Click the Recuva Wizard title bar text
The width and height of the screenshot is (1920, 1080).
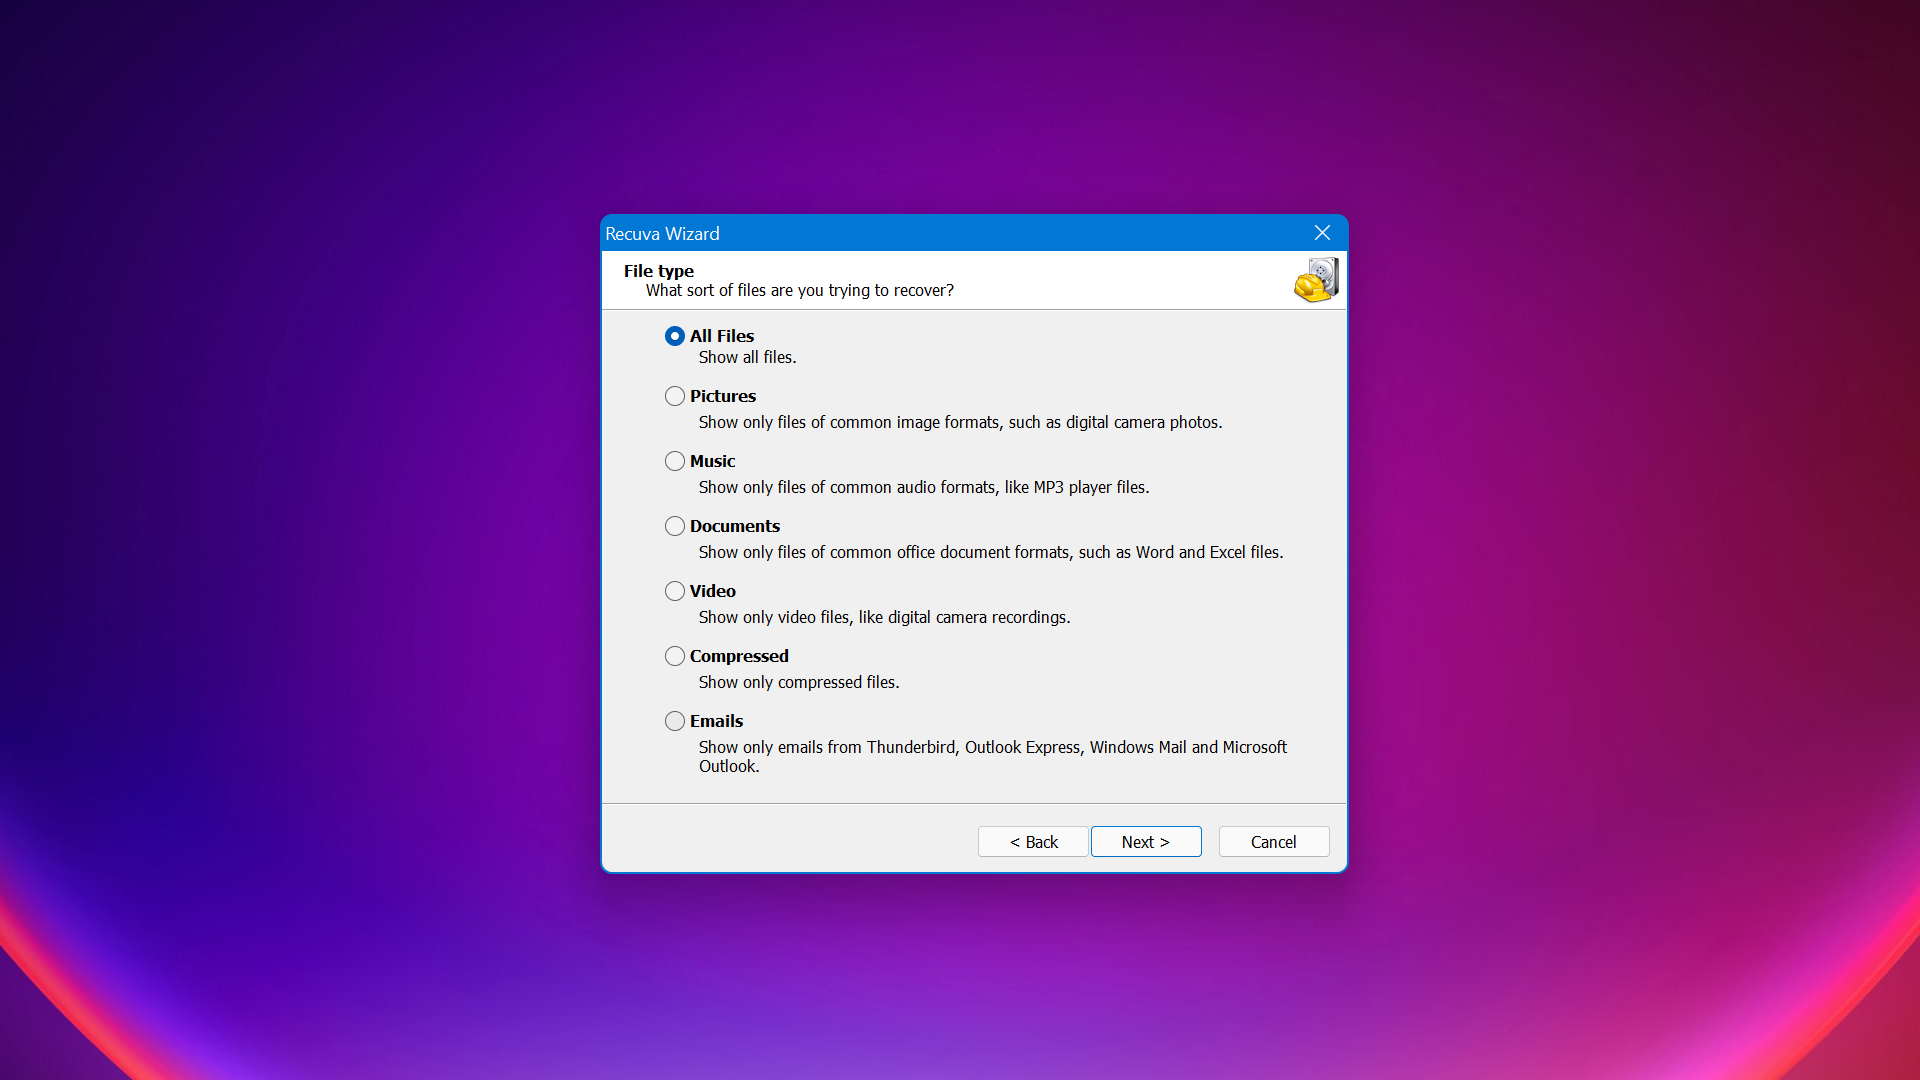tap(662, 234)
